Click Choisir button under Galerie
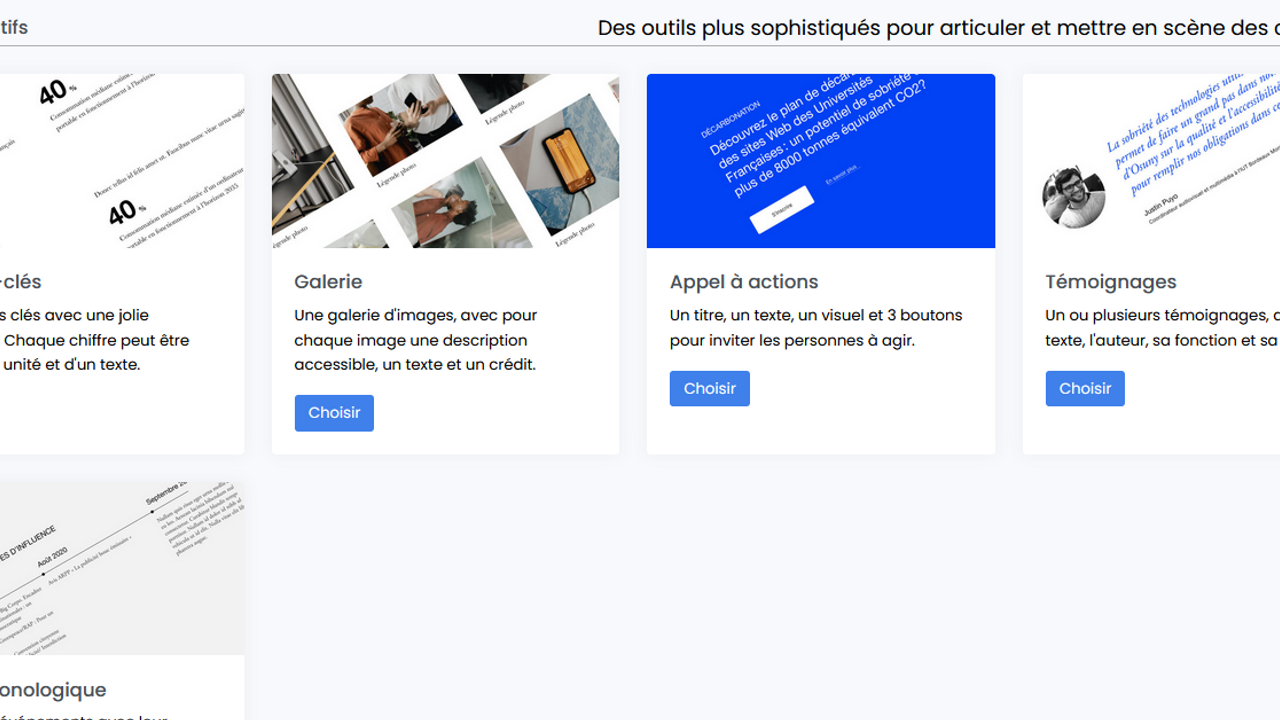 (334, 413)
